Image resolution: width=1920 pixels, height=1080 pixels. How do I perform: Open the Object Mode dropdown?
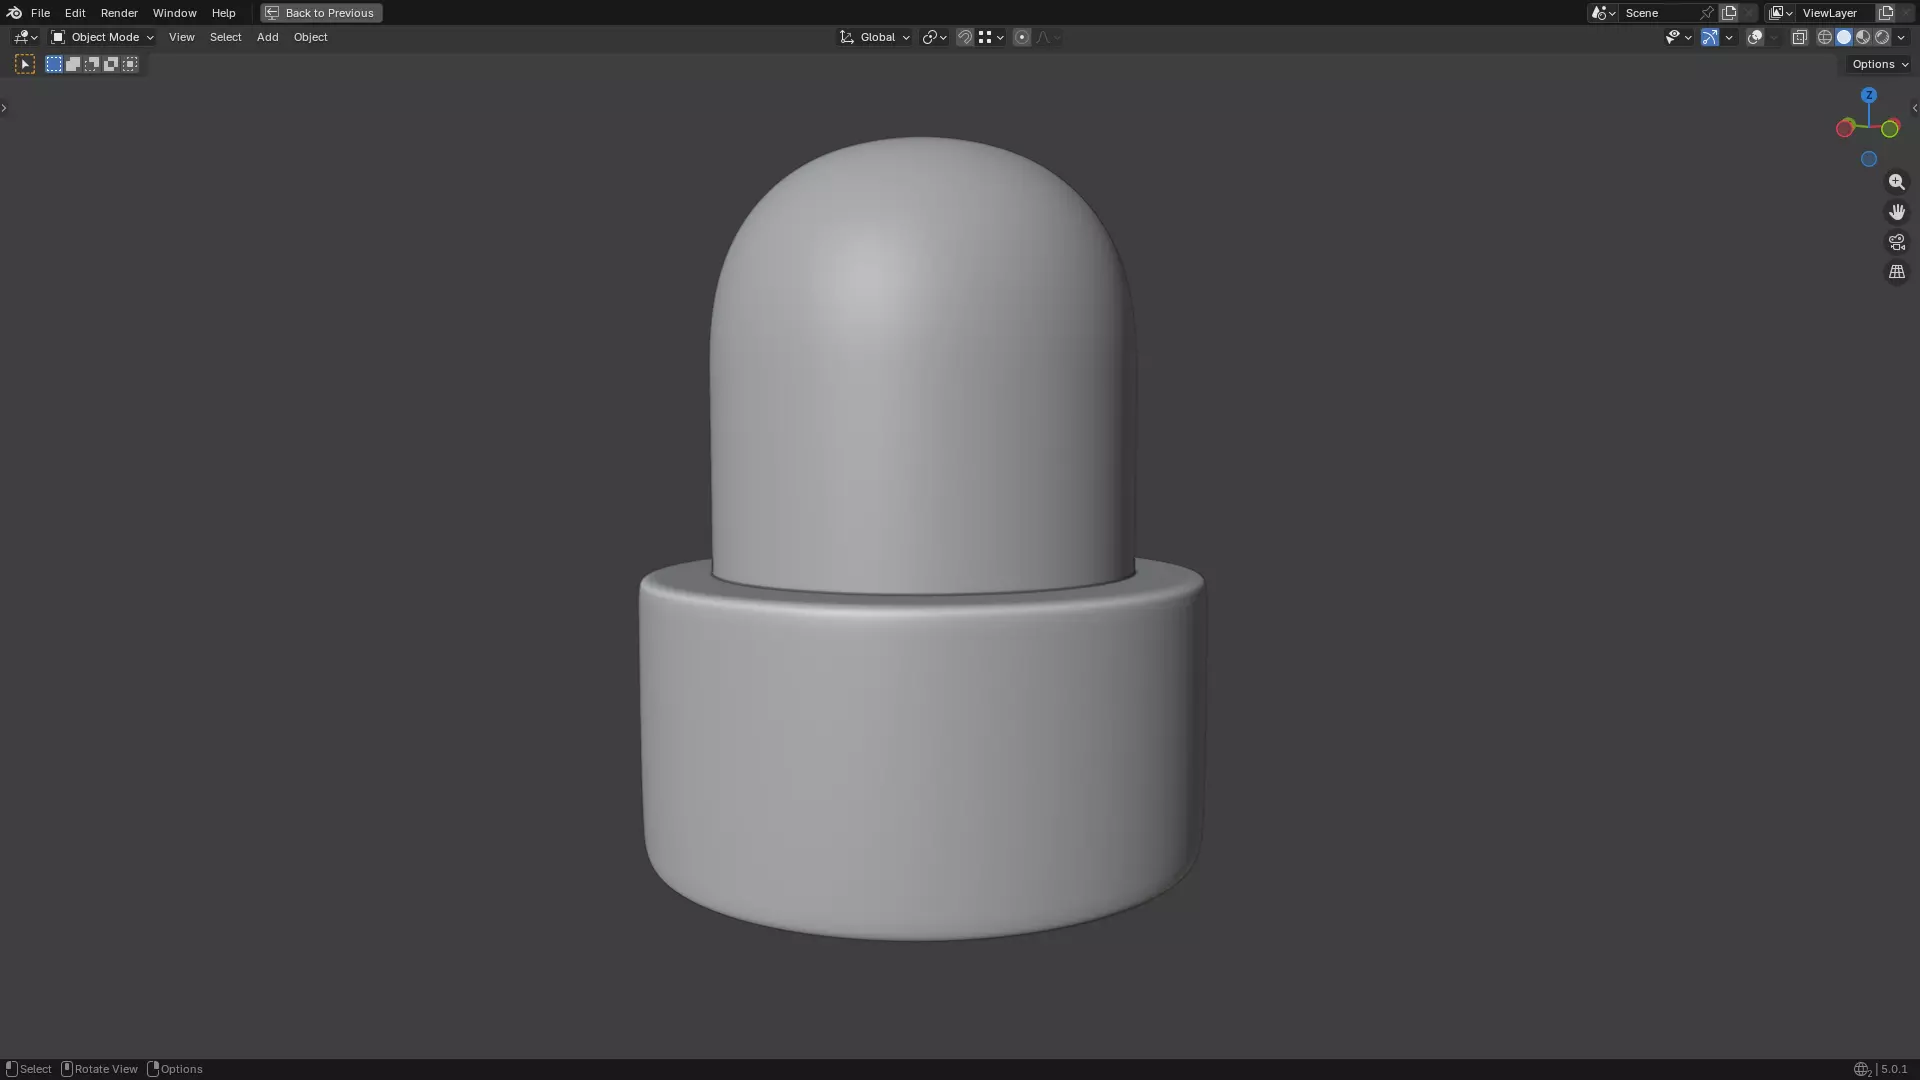pos(102,37)
